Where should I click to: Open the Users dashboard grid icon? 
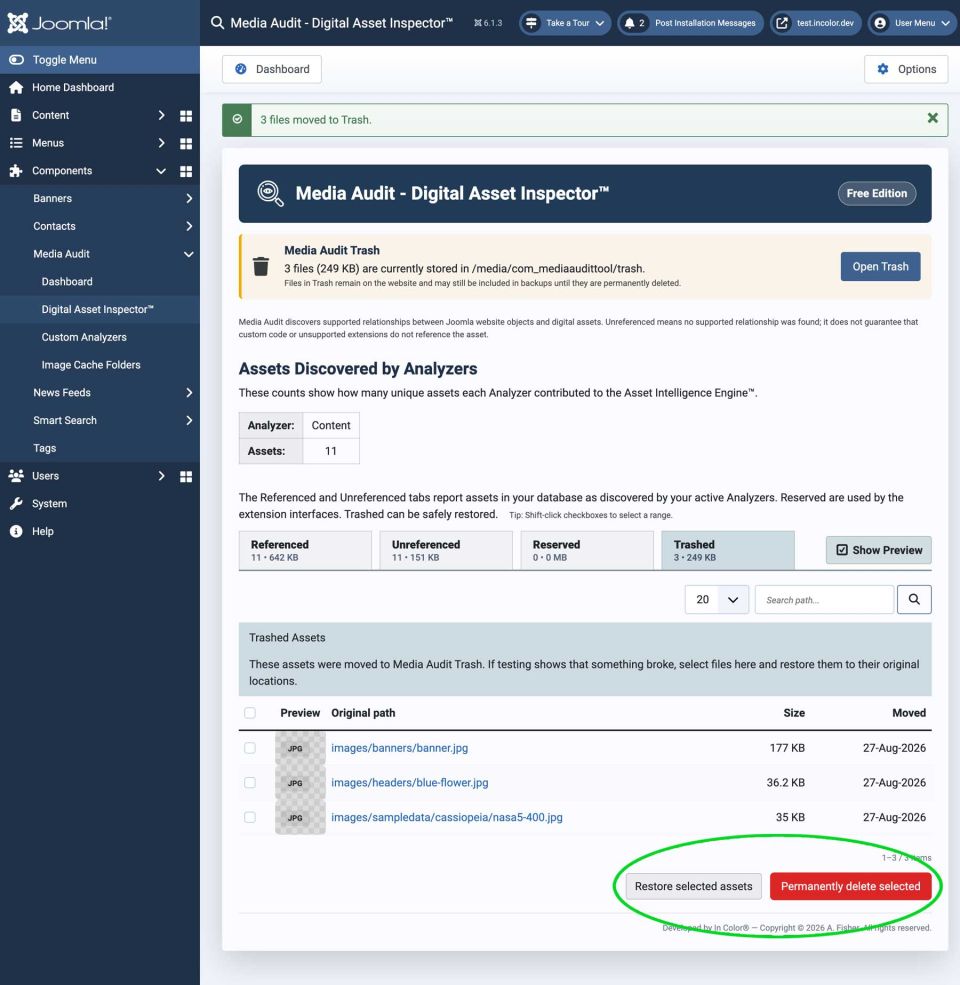186,476
